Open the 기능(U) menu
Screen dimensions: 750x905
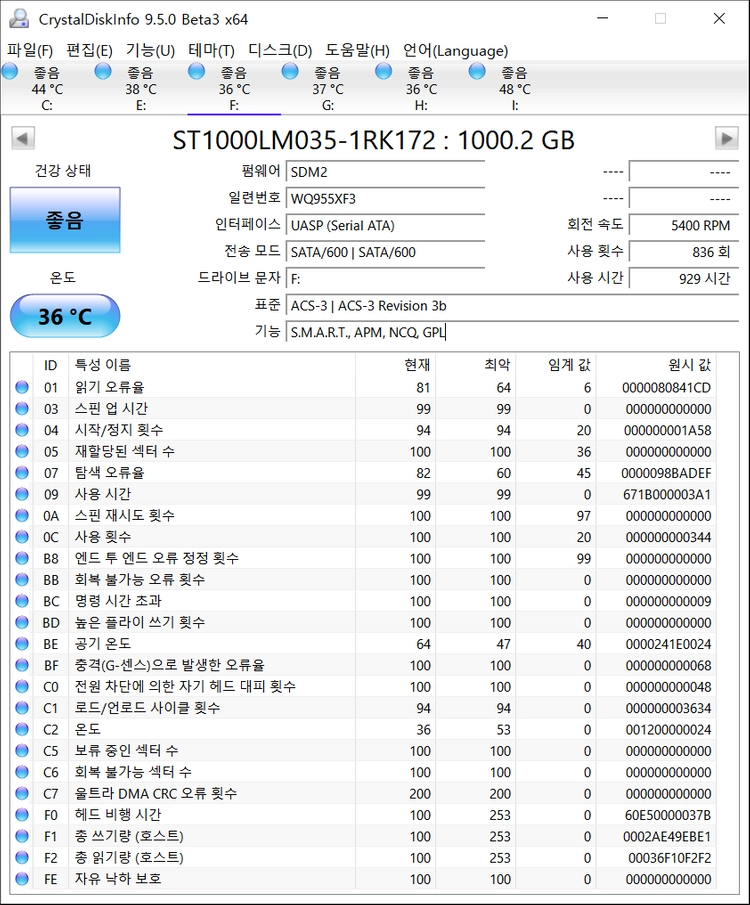[x=150, y=51]
